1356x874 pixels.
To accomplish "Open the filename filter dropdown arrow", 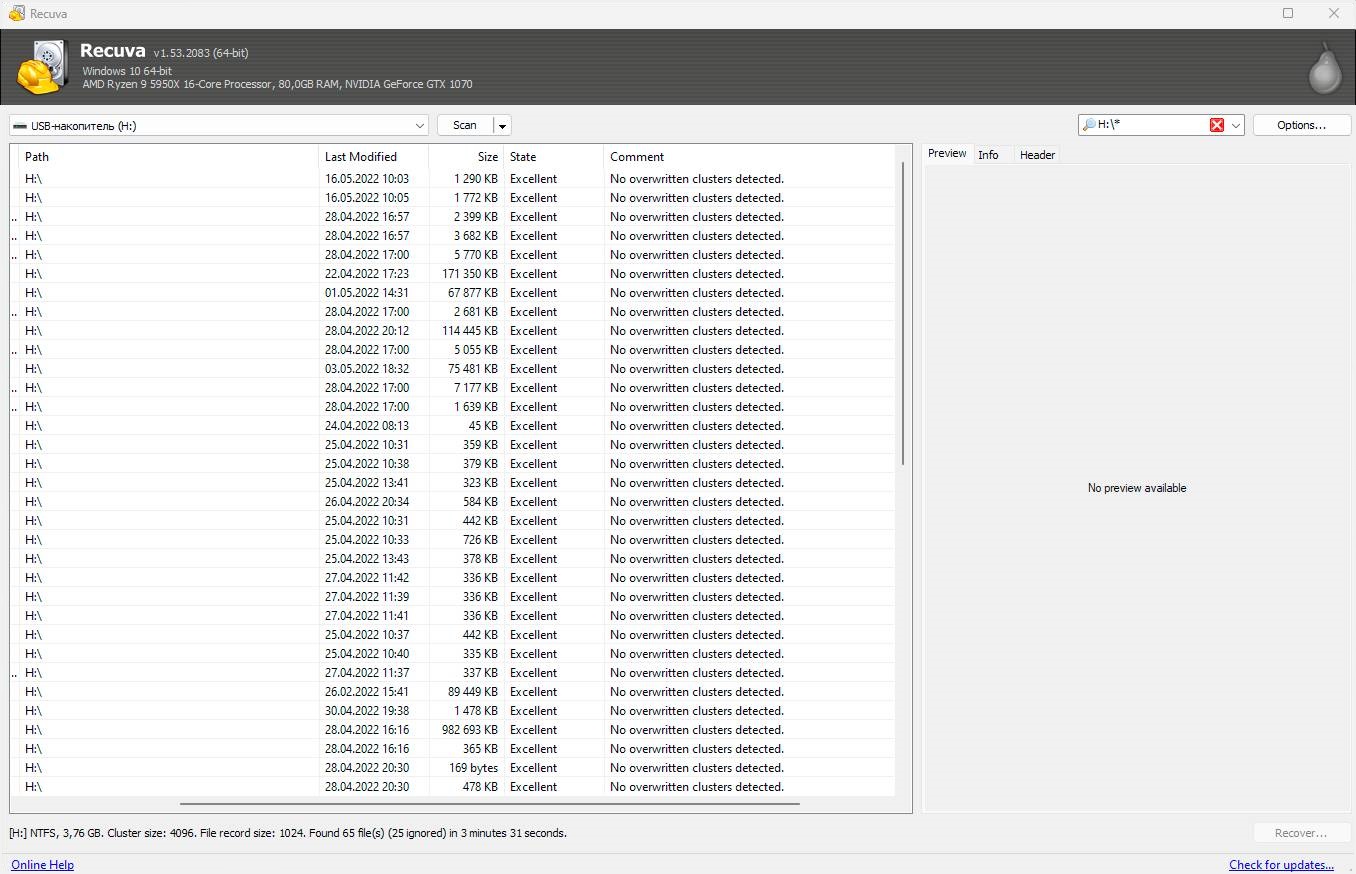I will tap(1236, 125).
